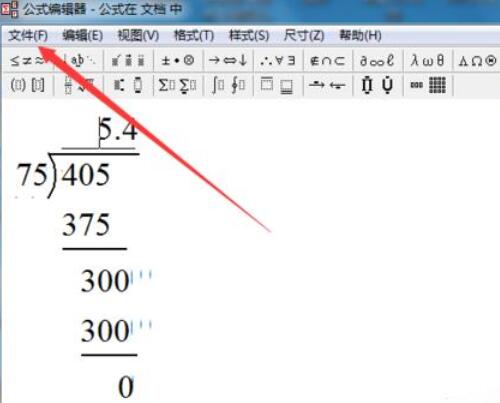
Task: Open the 视图(V) menu
Action: (138, 35)
